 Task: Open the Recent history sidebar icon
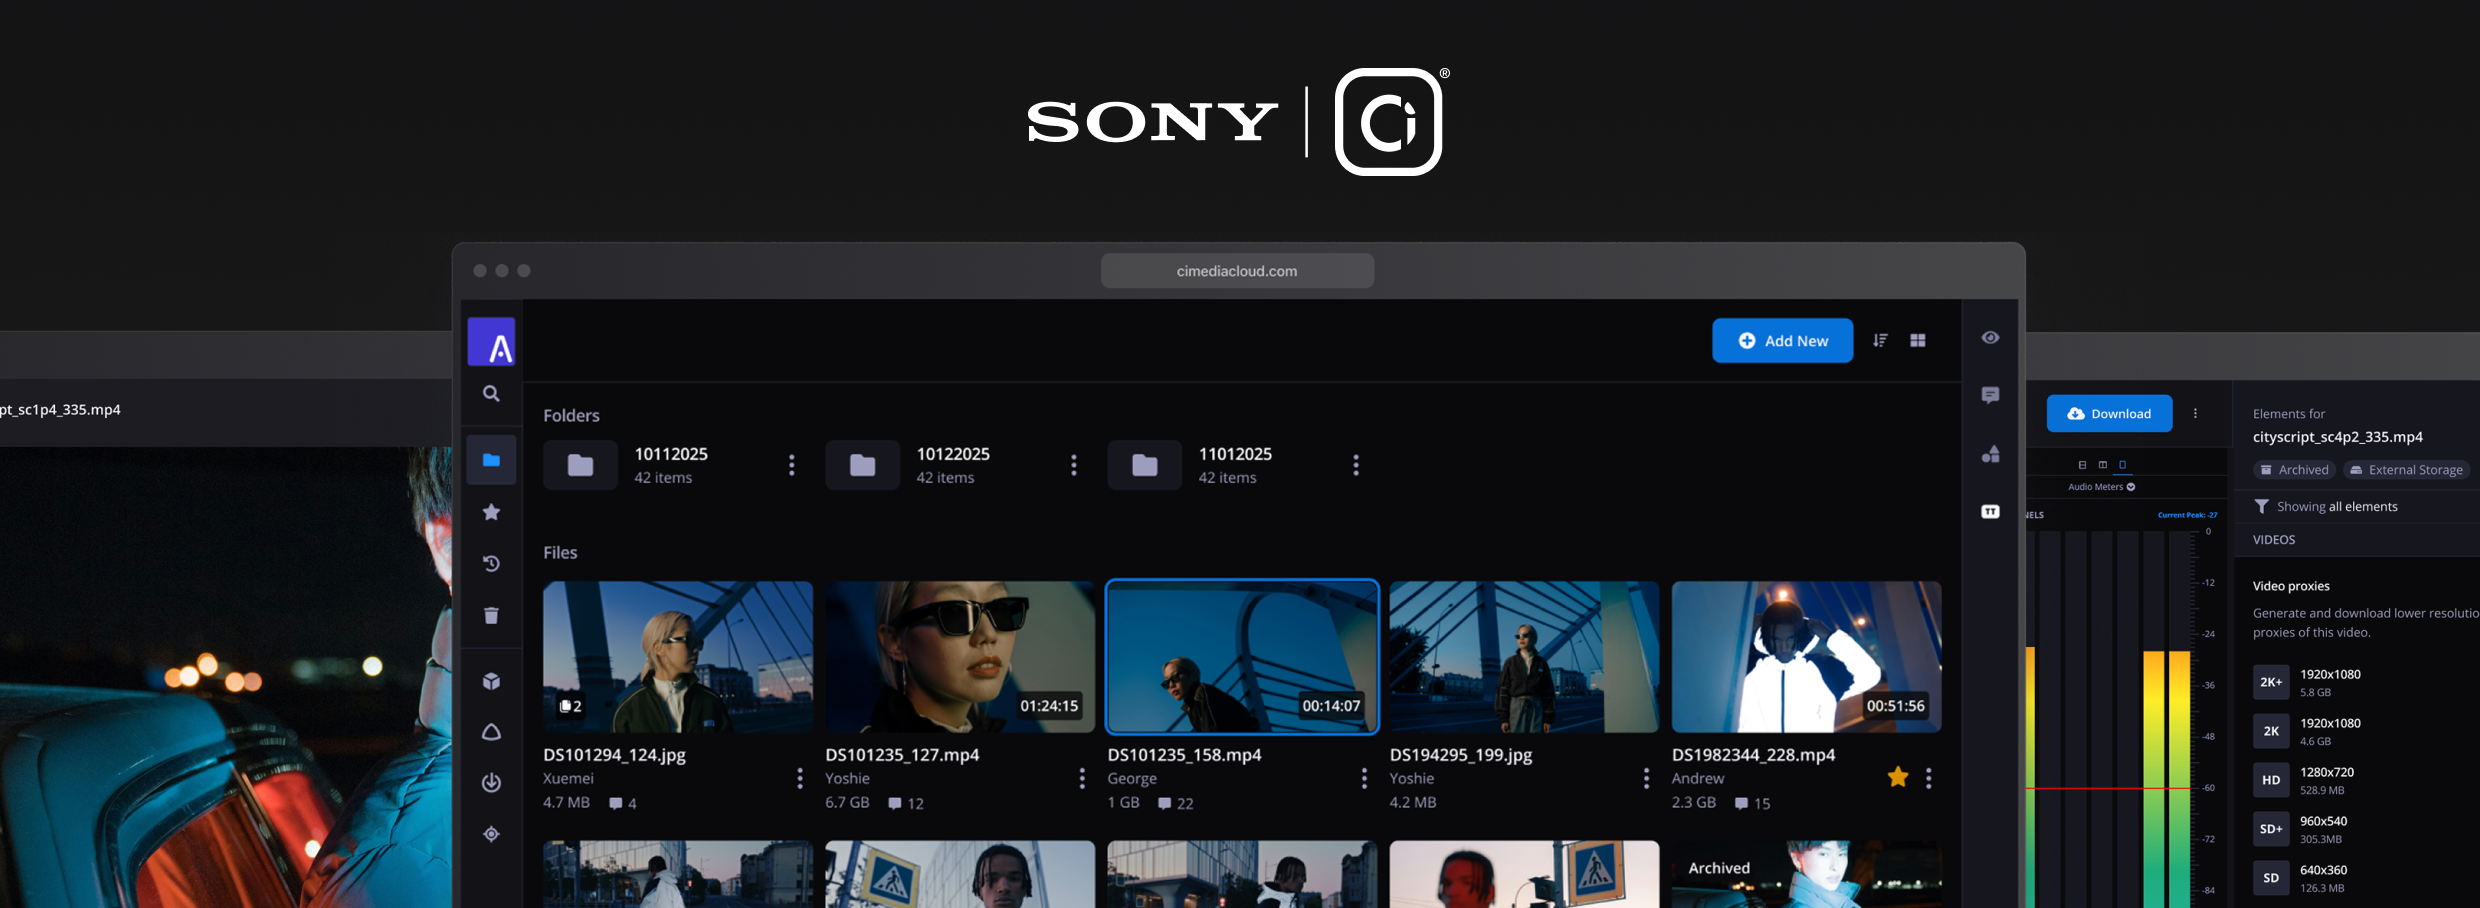coord(491,564)
